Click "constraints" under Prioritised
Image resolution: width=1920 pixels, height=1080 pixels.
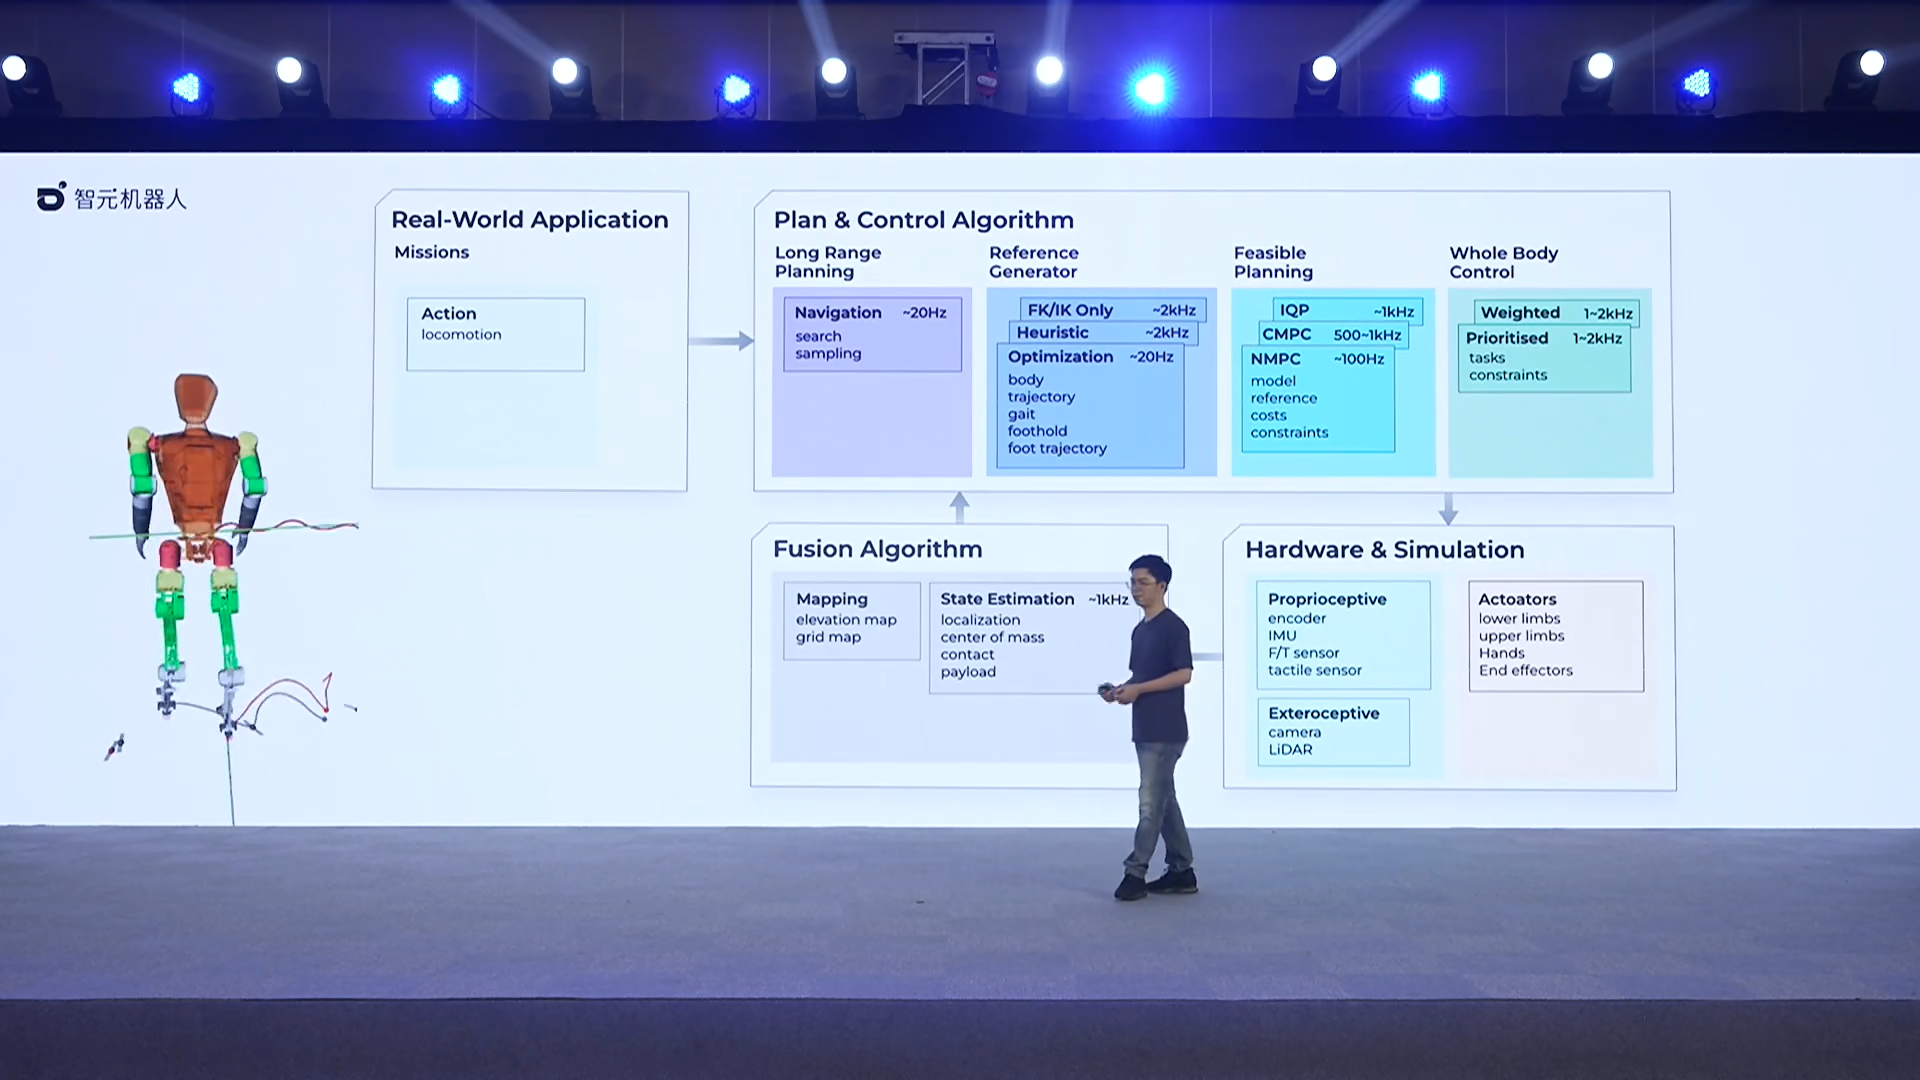coord(1508,375)
